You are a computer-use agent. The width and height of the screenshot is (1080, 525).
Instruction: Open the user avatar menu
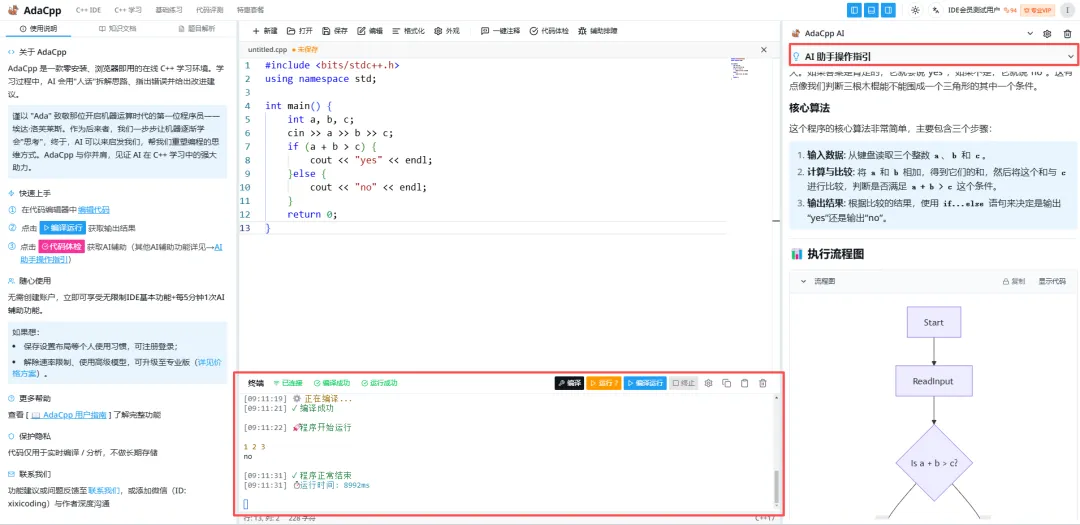(x=1068, y=10)
